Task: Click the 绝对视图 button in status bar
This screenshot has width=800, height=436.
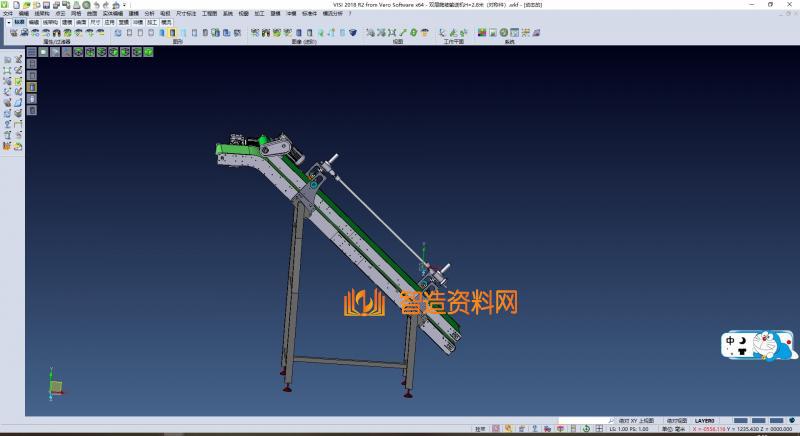Action: (x=676, y=420)
